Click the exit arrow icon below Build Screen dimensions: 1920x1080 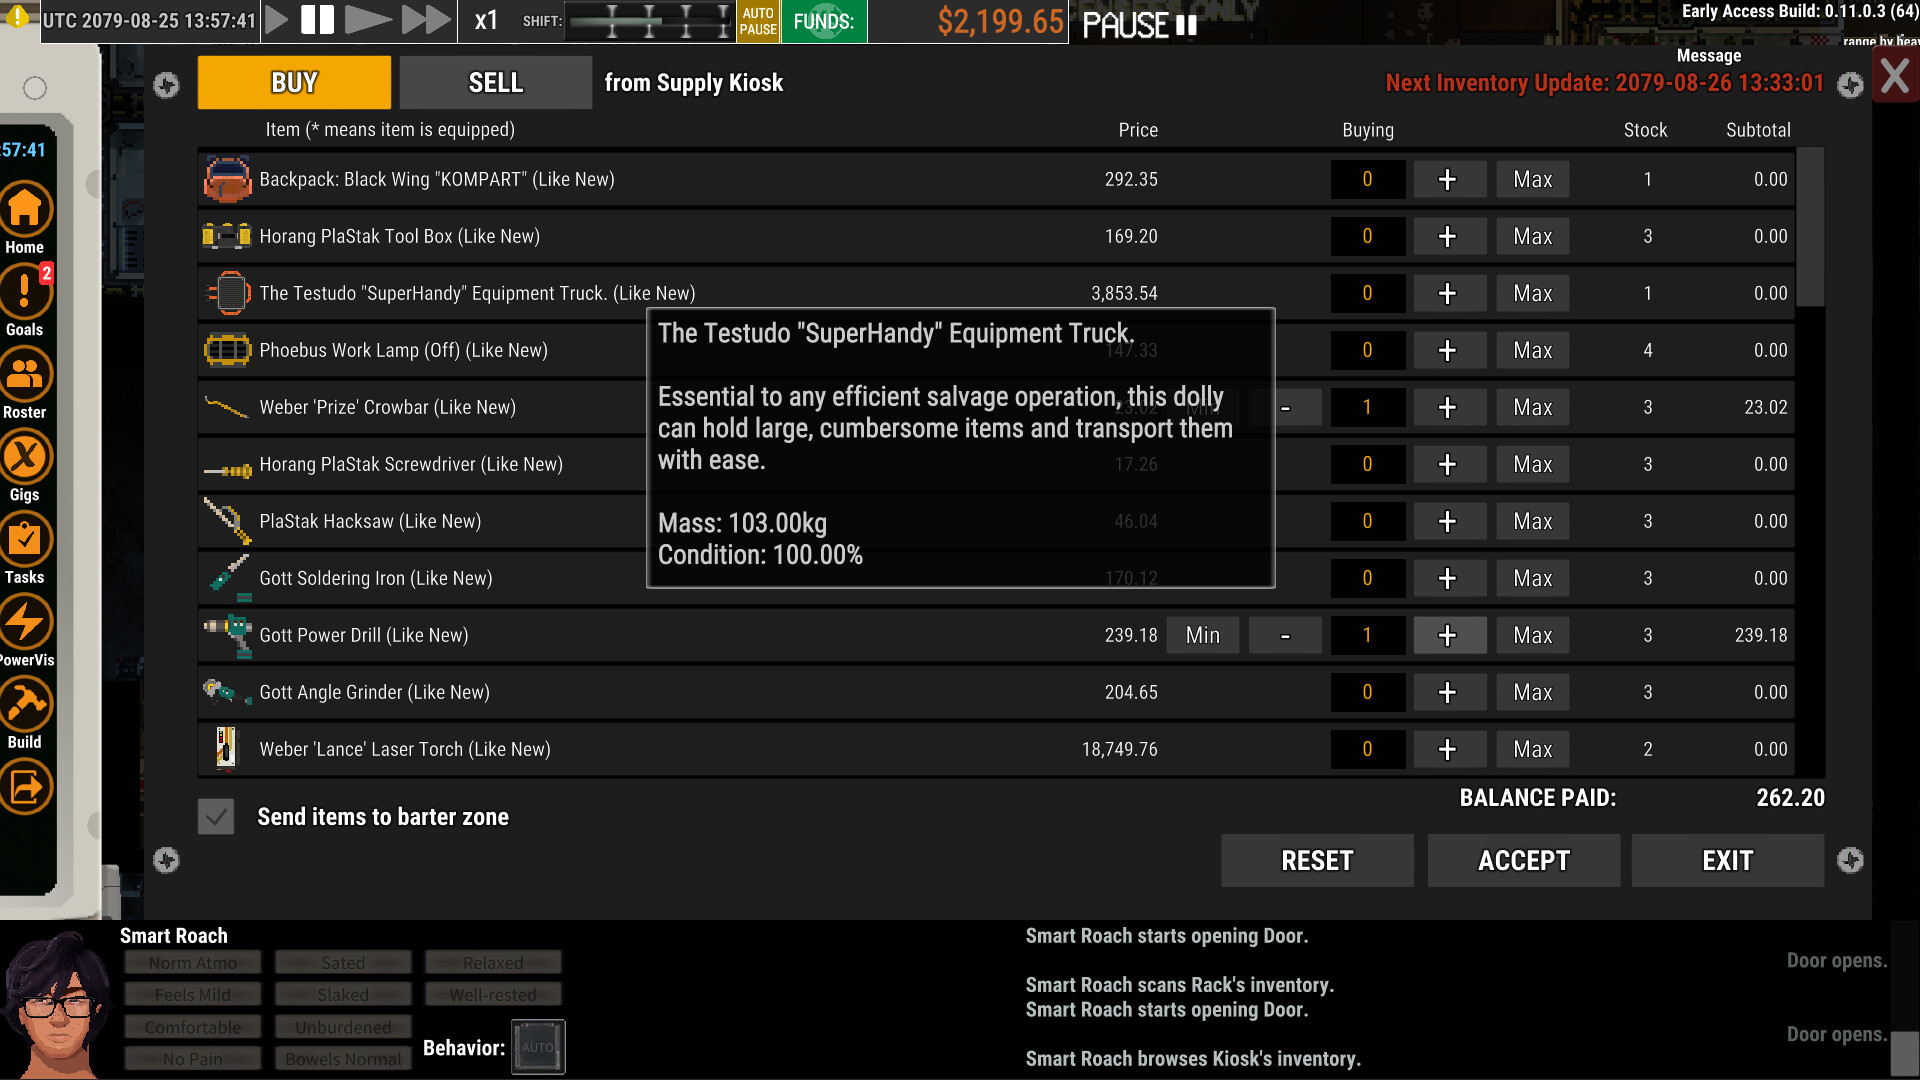(25, 787)
